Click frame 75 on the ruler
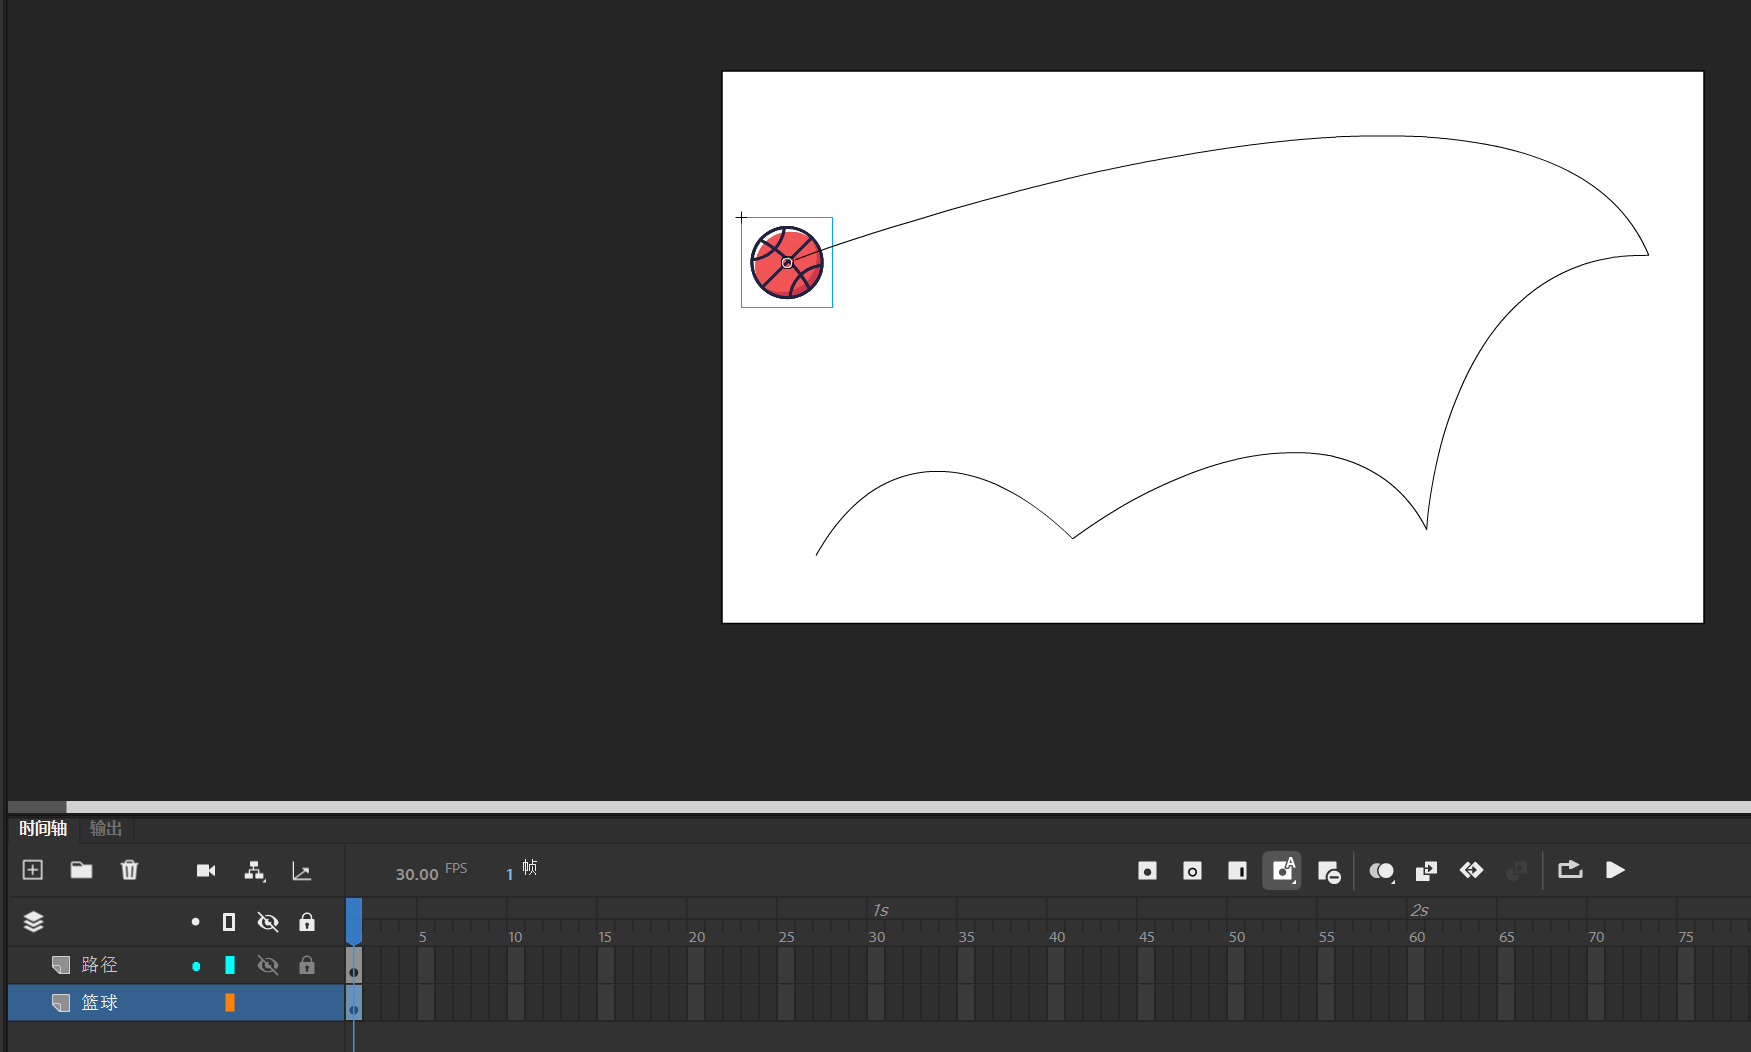Viewport: 1751px width, 1052px height. (x=1686, y=937)
